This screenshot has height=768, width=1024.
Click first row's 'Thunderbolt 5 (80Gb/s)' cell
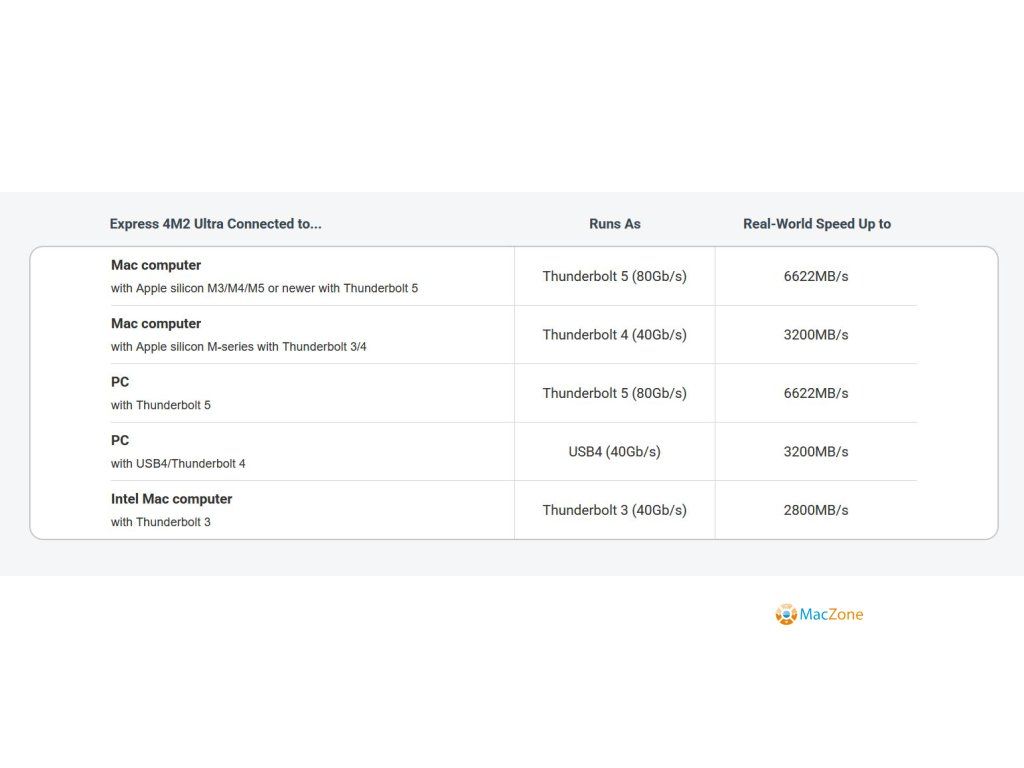coord(614,276)
